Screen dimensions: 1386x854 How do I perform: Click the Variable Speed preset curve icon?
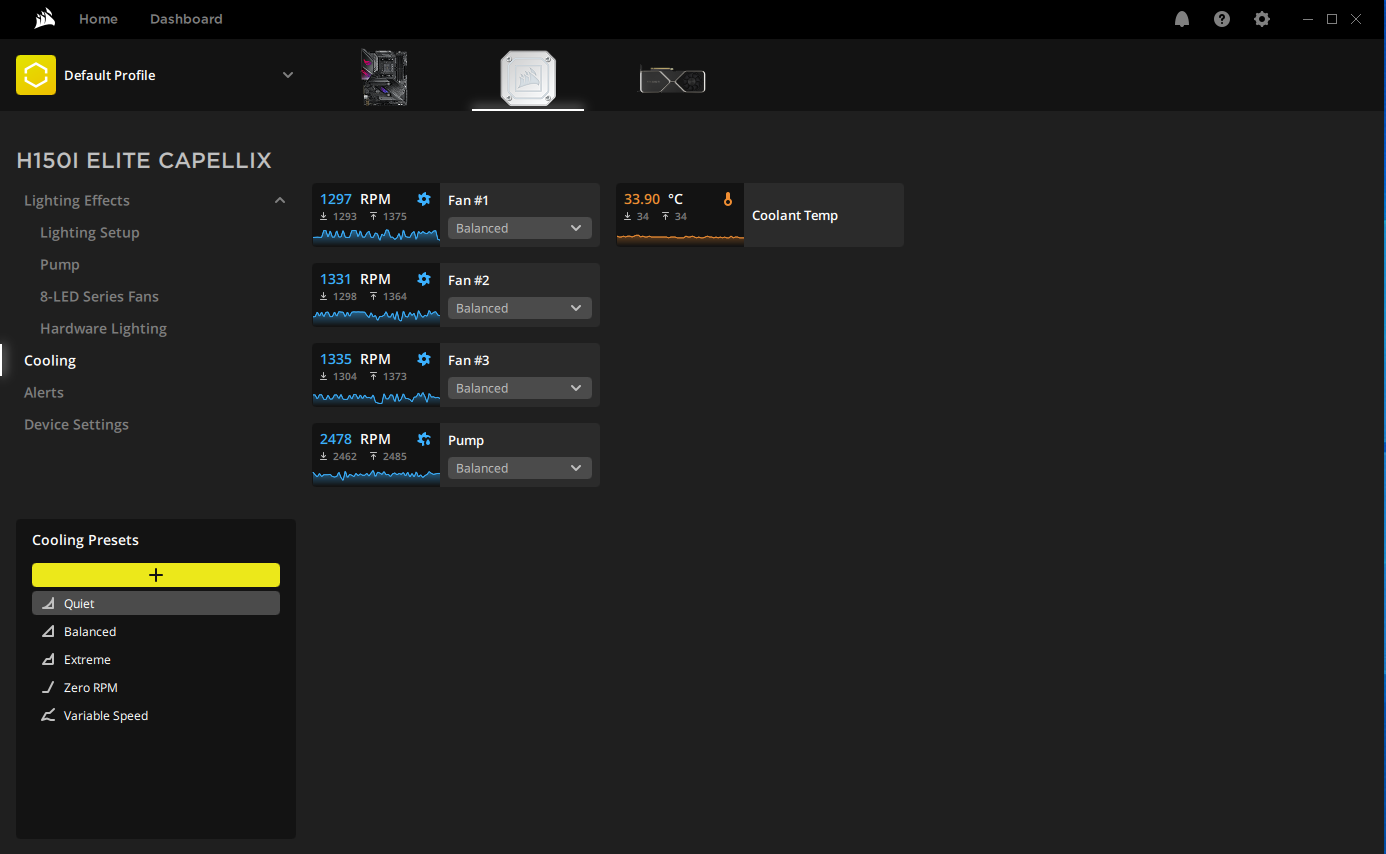tap(48, 716)
